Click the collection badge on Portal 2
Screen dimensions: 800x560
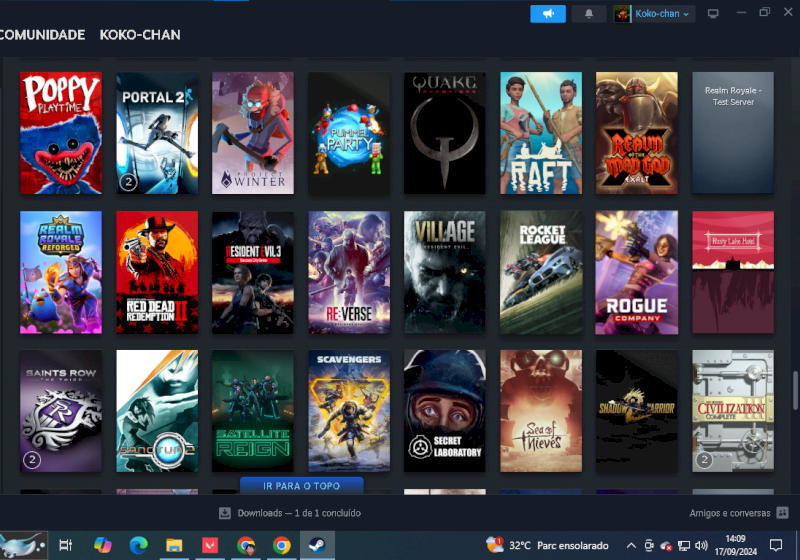pos(129,182)
